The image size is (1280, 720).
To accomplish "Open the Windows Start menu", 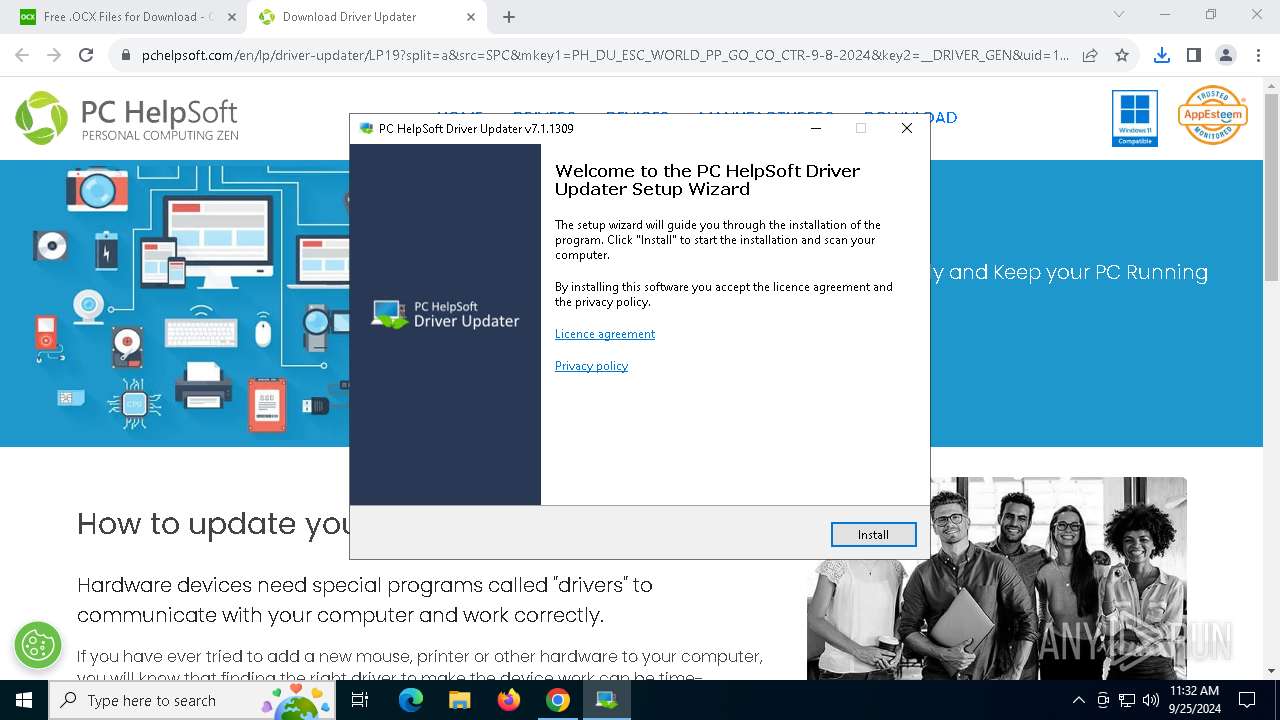I will tap(23, 700).
